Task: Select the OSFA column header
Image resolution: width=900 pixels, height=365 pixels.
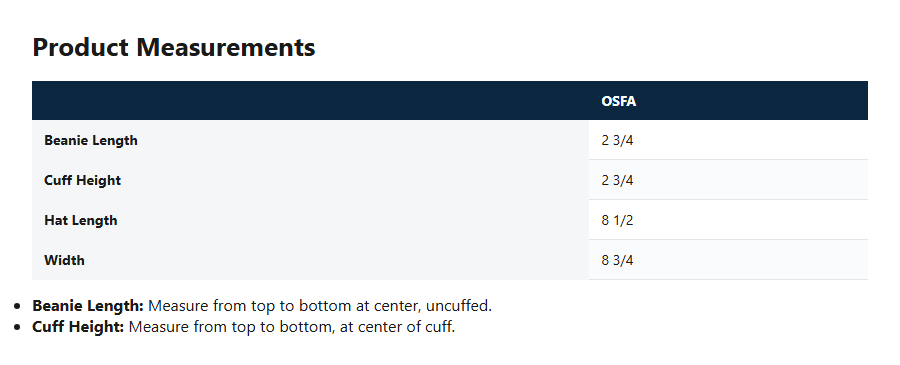Action: click(618, 101)
